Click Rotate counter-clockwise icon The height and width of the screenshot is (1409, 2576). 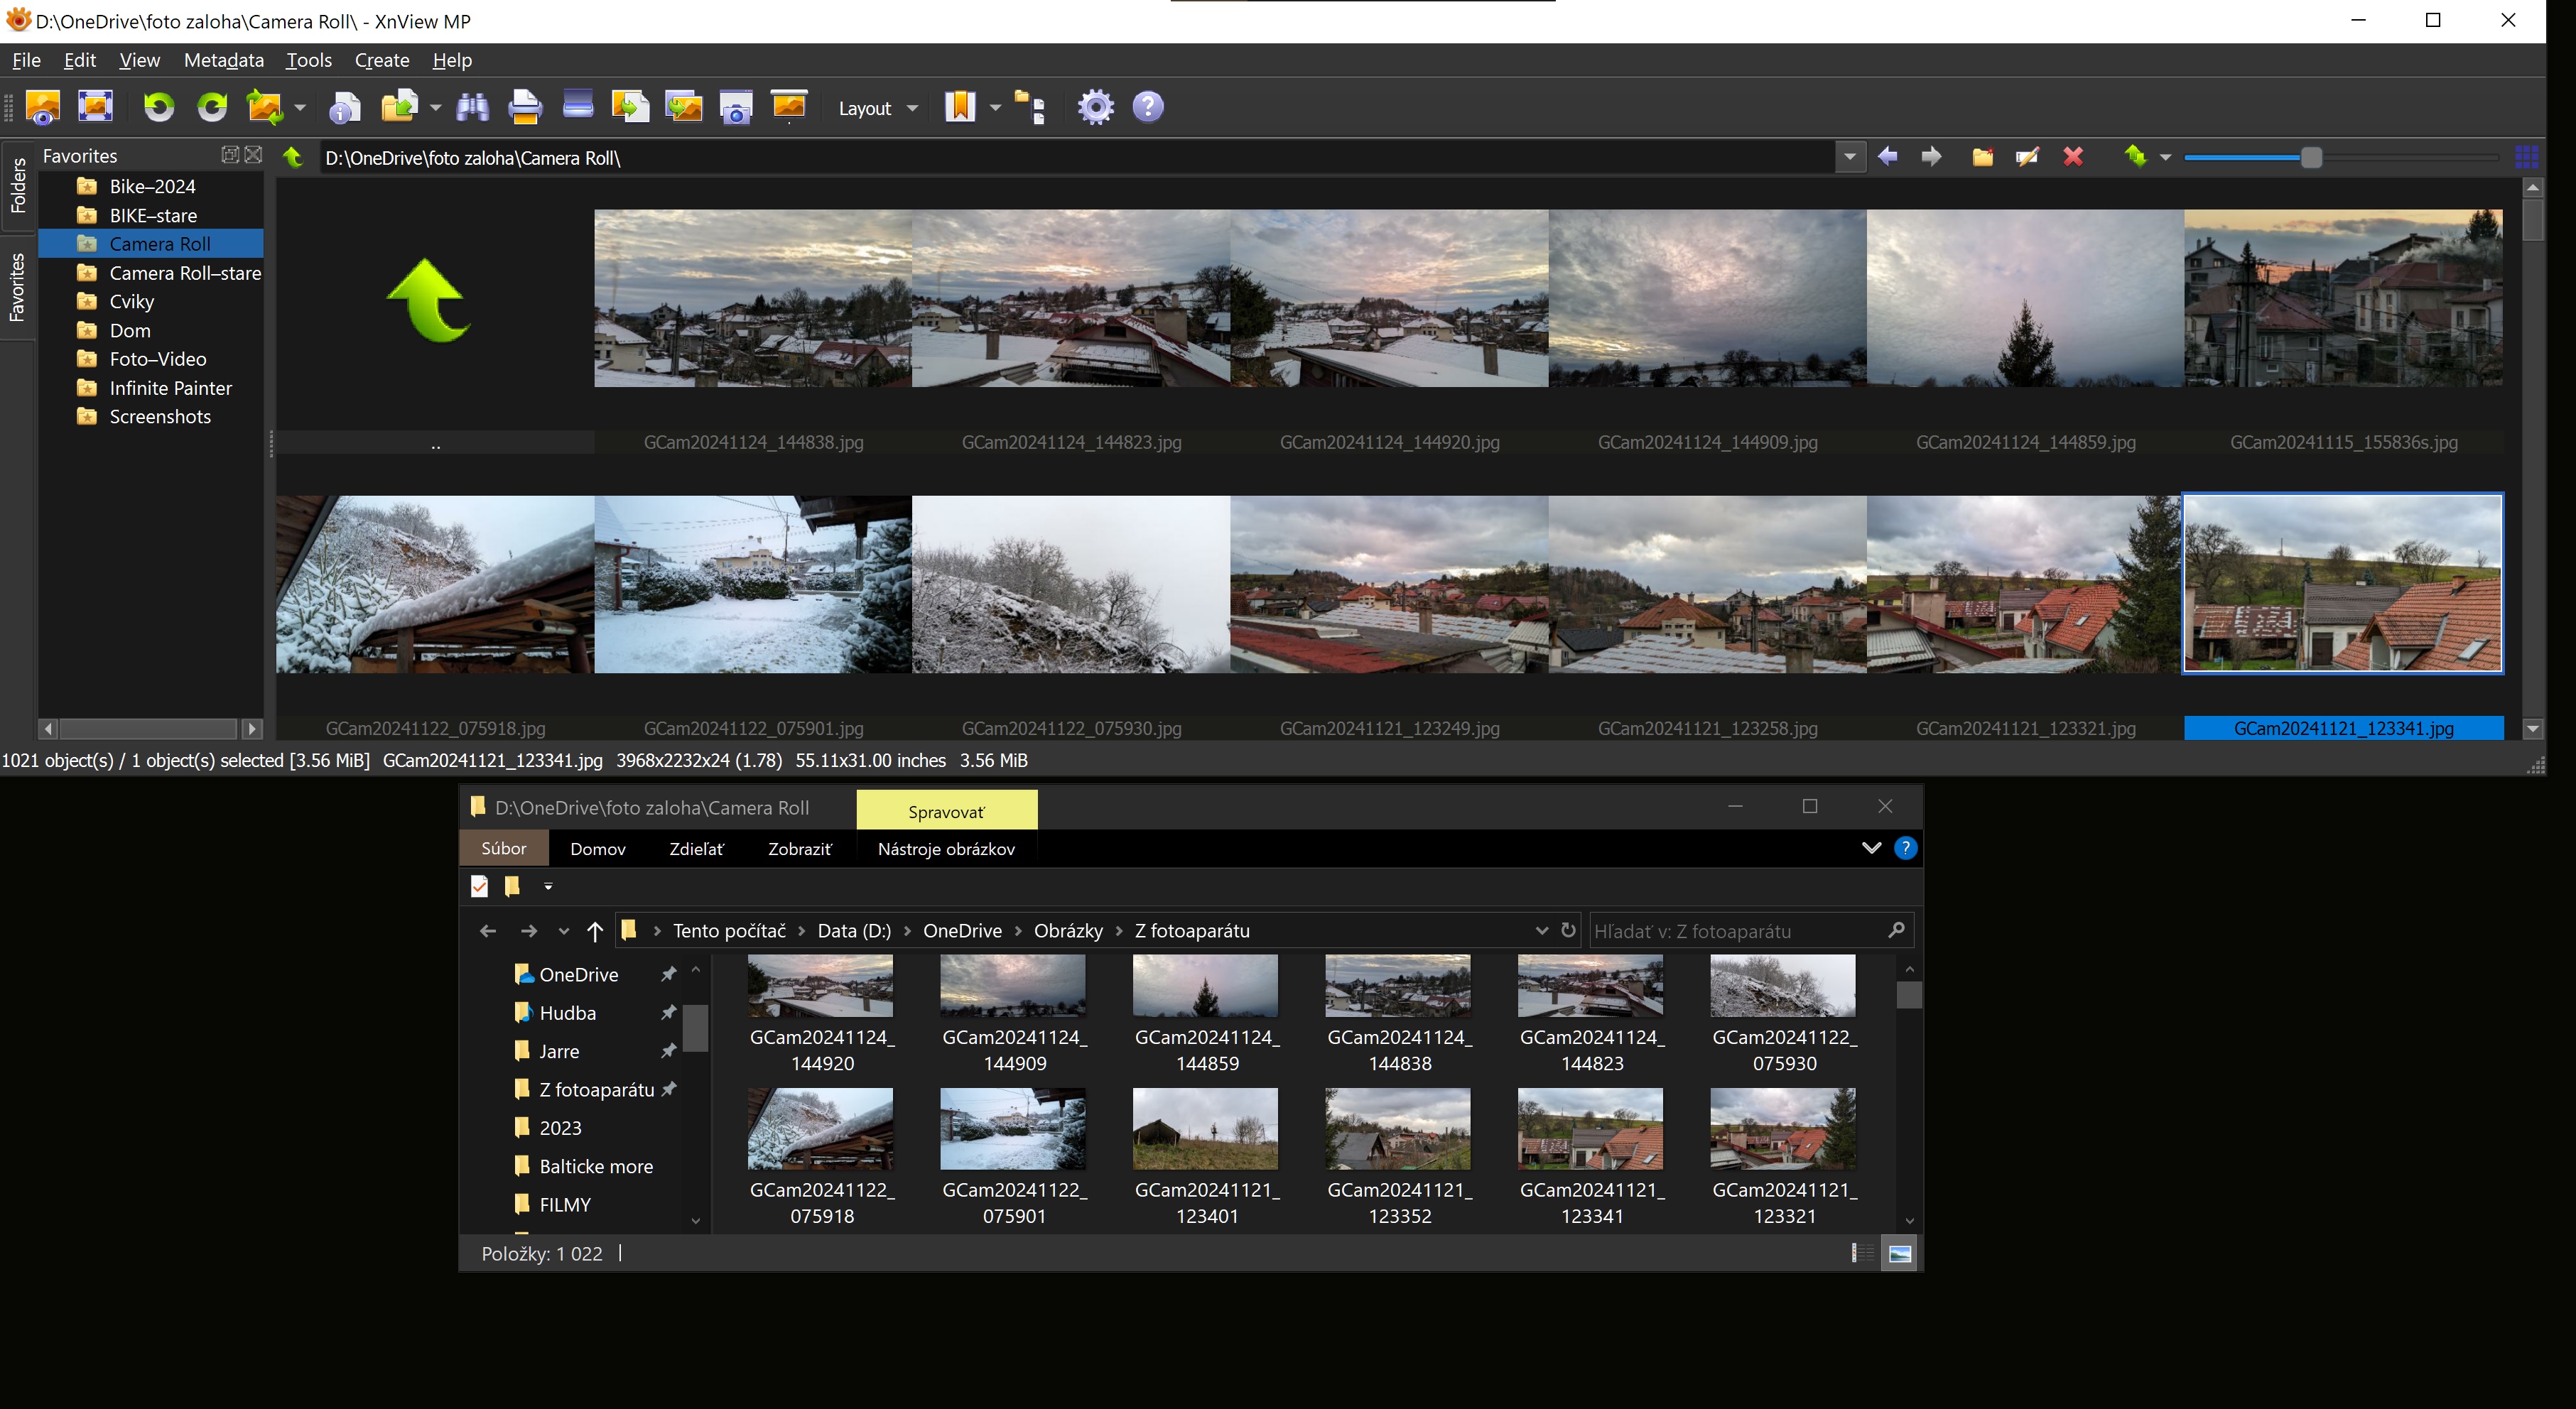click(158, 107)
